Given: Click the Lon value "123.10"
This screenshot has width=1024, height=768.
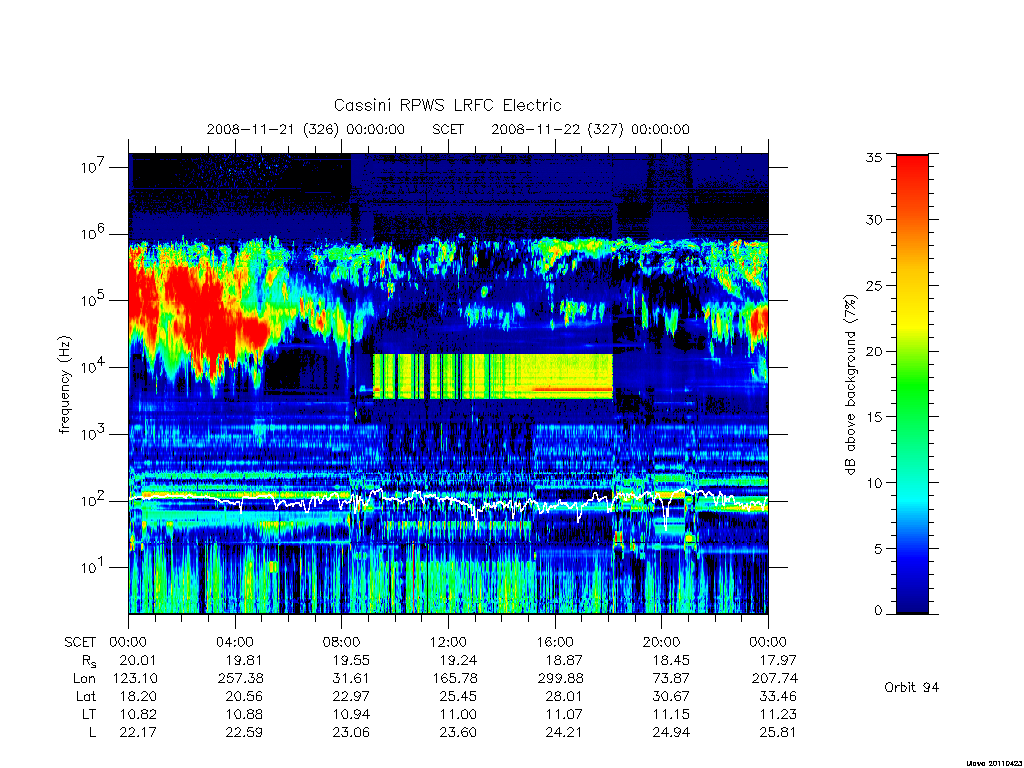Looking at the screenshot, I should 135,679.
